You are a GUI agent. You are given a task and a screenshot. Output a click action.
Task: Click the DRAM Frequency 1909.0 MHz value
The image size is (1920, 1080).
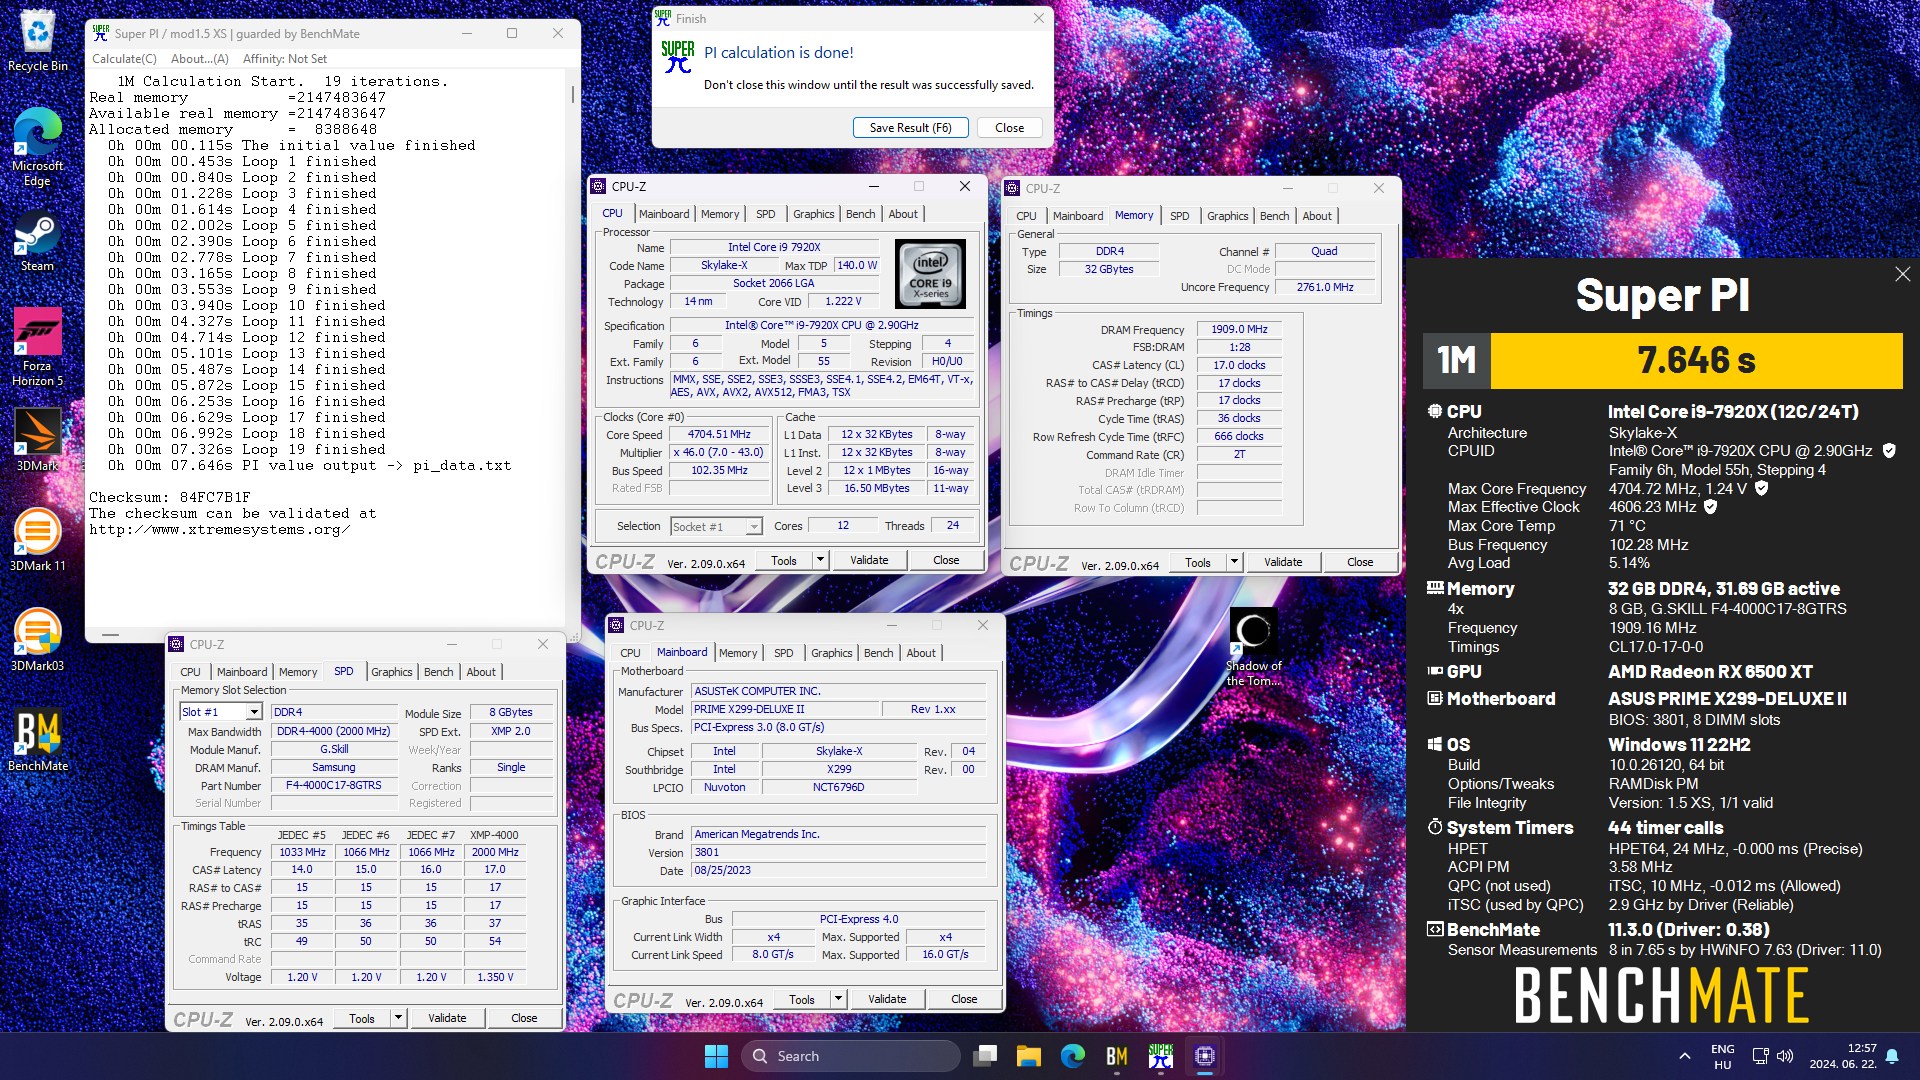point(1238,329)
